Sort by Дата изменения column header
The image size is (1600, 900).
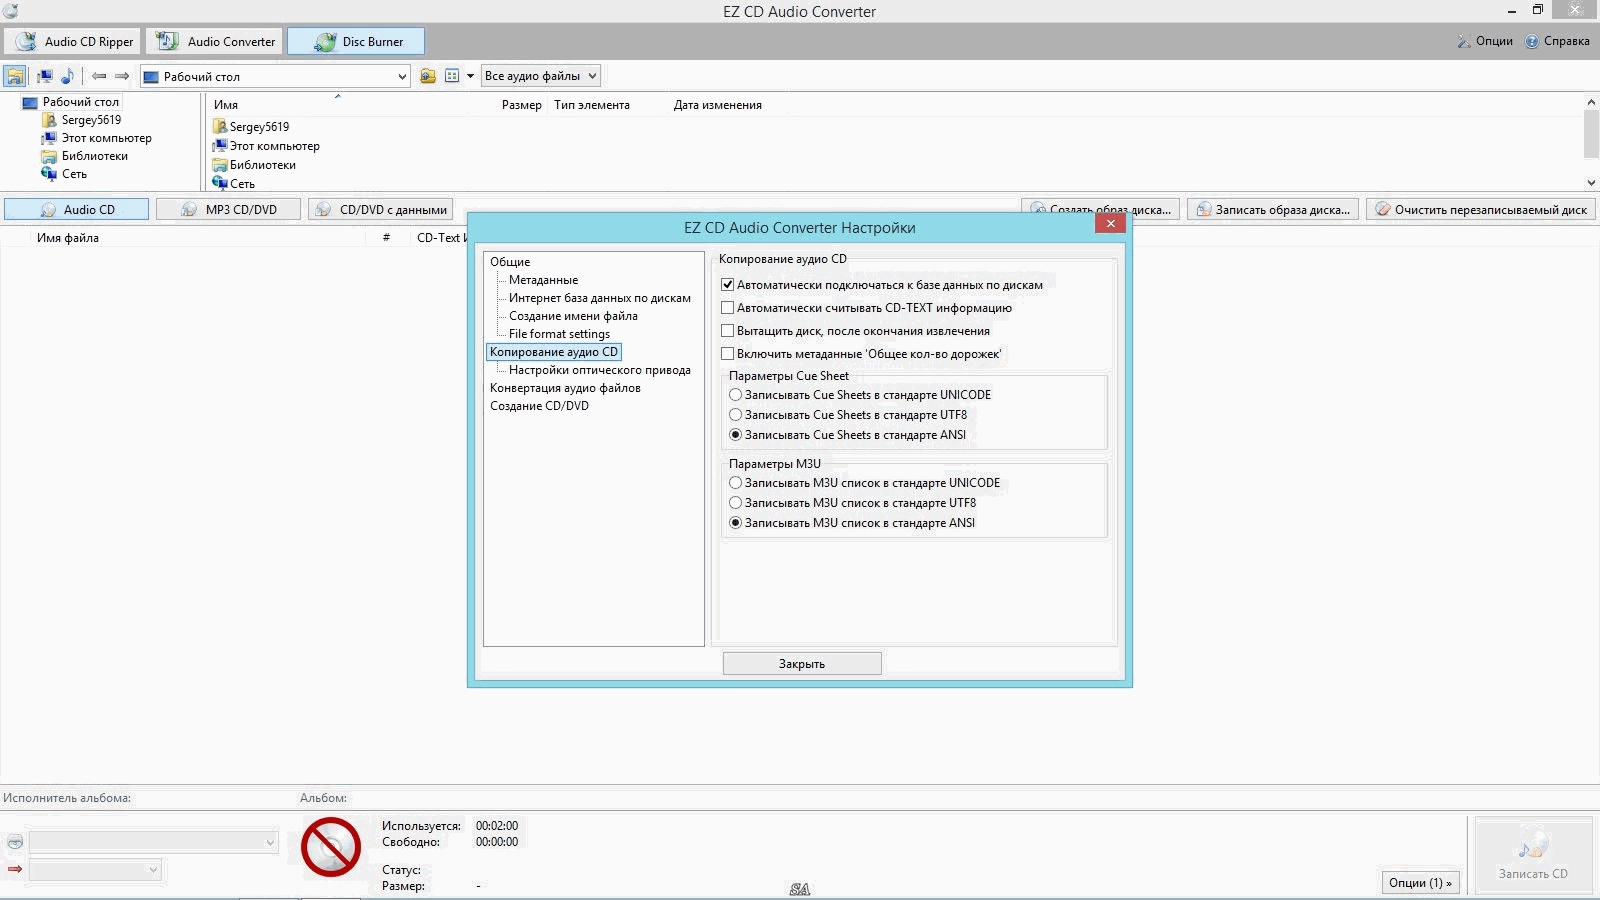tap(717, 105)
